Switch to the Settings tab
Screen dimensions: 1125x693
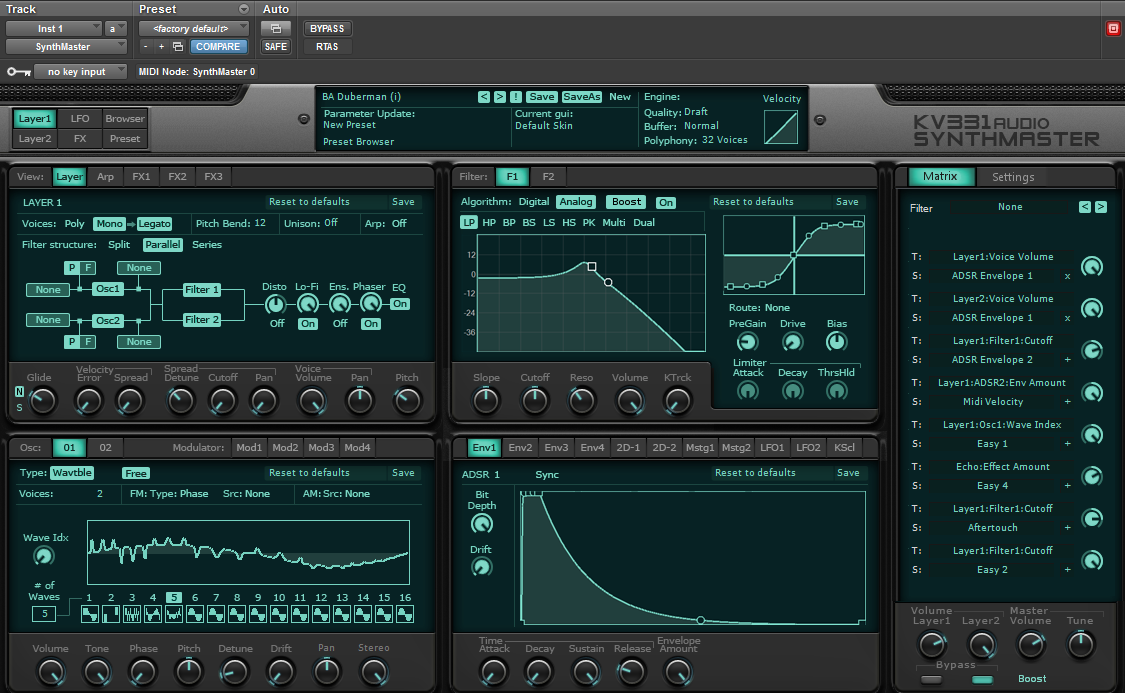[1013, 177]
